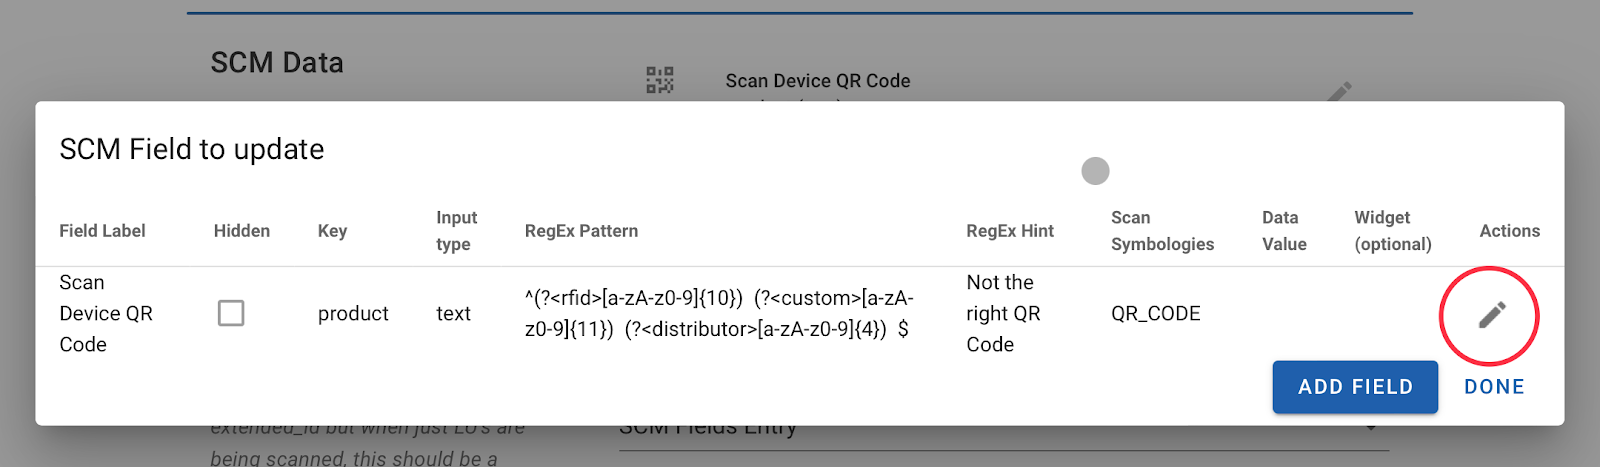This screenshot has width=1600, height=467.
Task: Select the QR_CODE symbology cell
Action: click(x=1156, y=313)
